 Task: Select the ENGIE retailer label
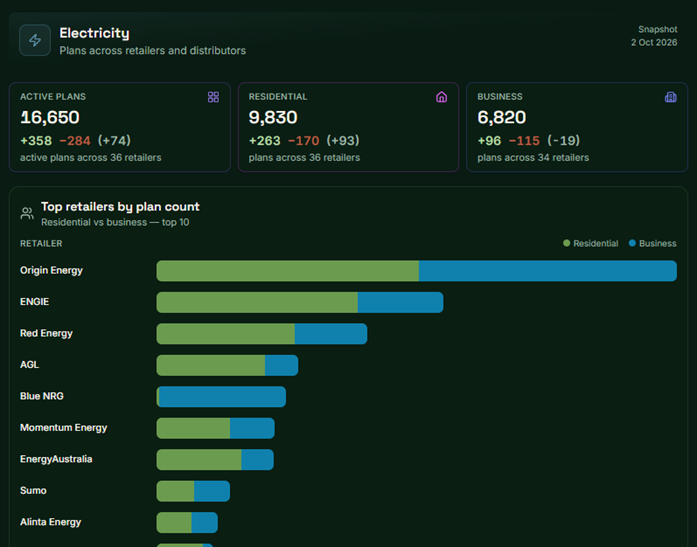[x=34, y=302]
